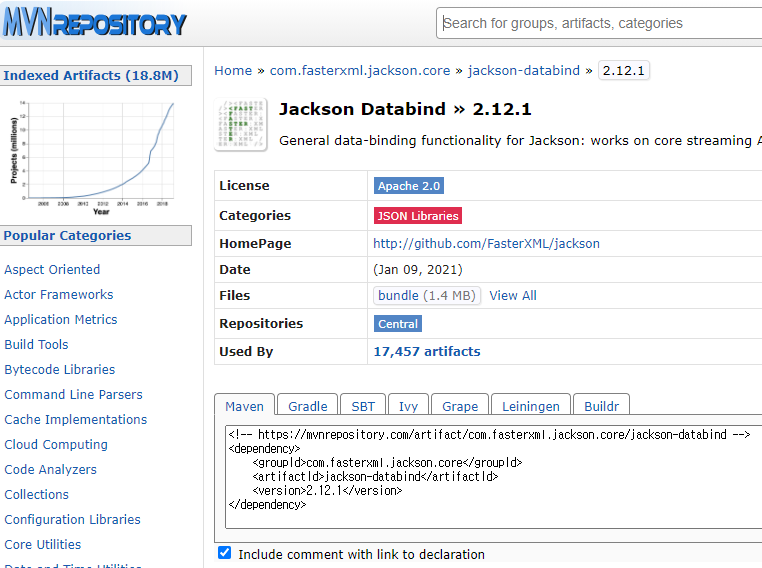Switch to the Leiningen tab
Viewport: 762px width, 568px height.
tap(531, 406)
